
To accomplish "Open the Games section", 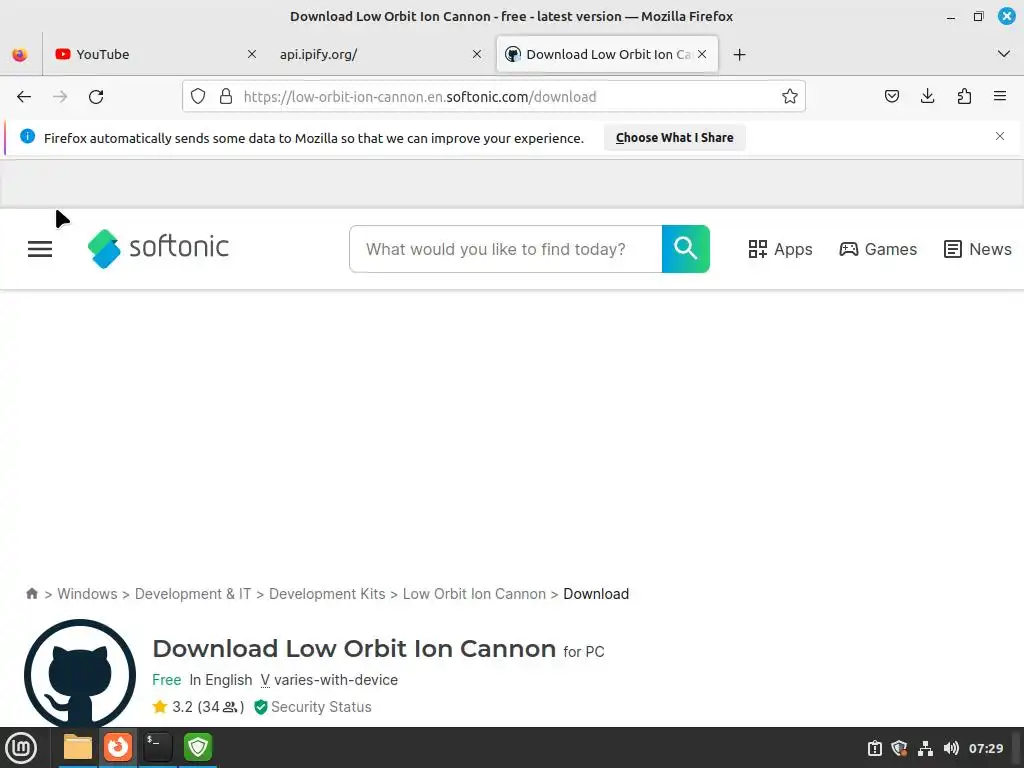I will click(x=878, y=249).
